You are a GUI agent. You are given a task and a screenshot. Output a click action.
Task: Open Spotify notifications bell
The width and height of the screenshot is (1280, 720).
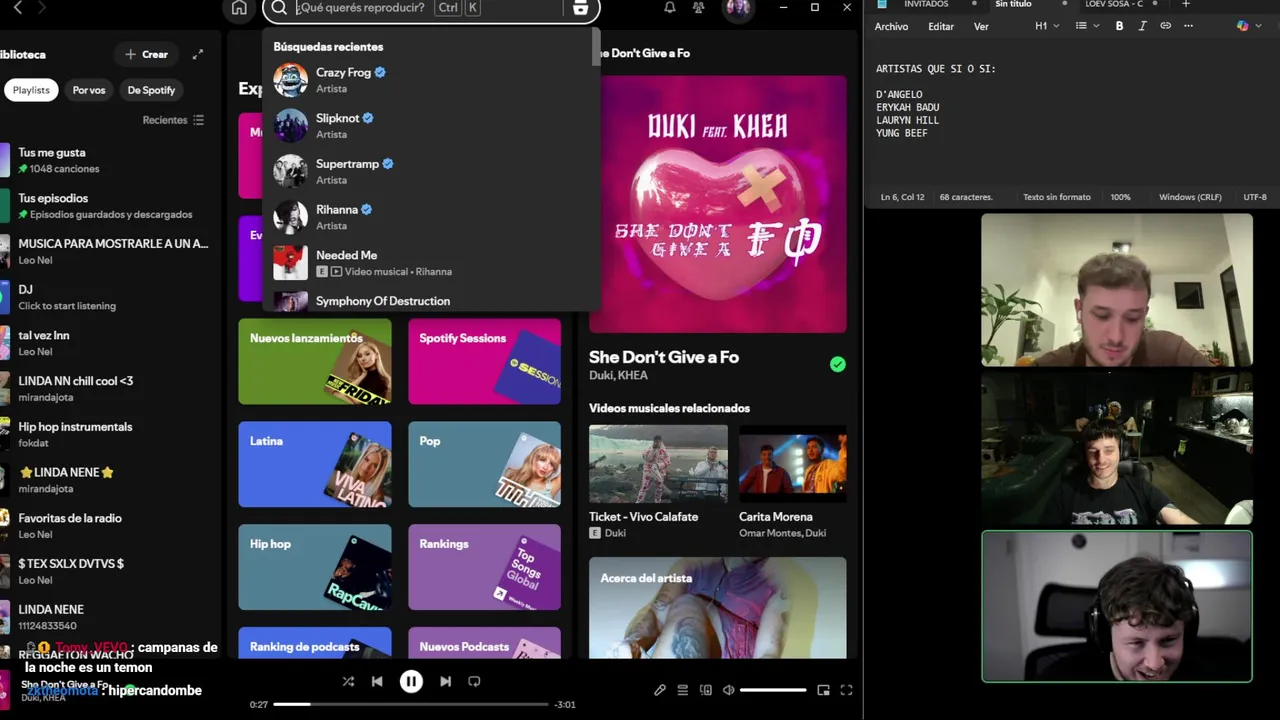670,7
